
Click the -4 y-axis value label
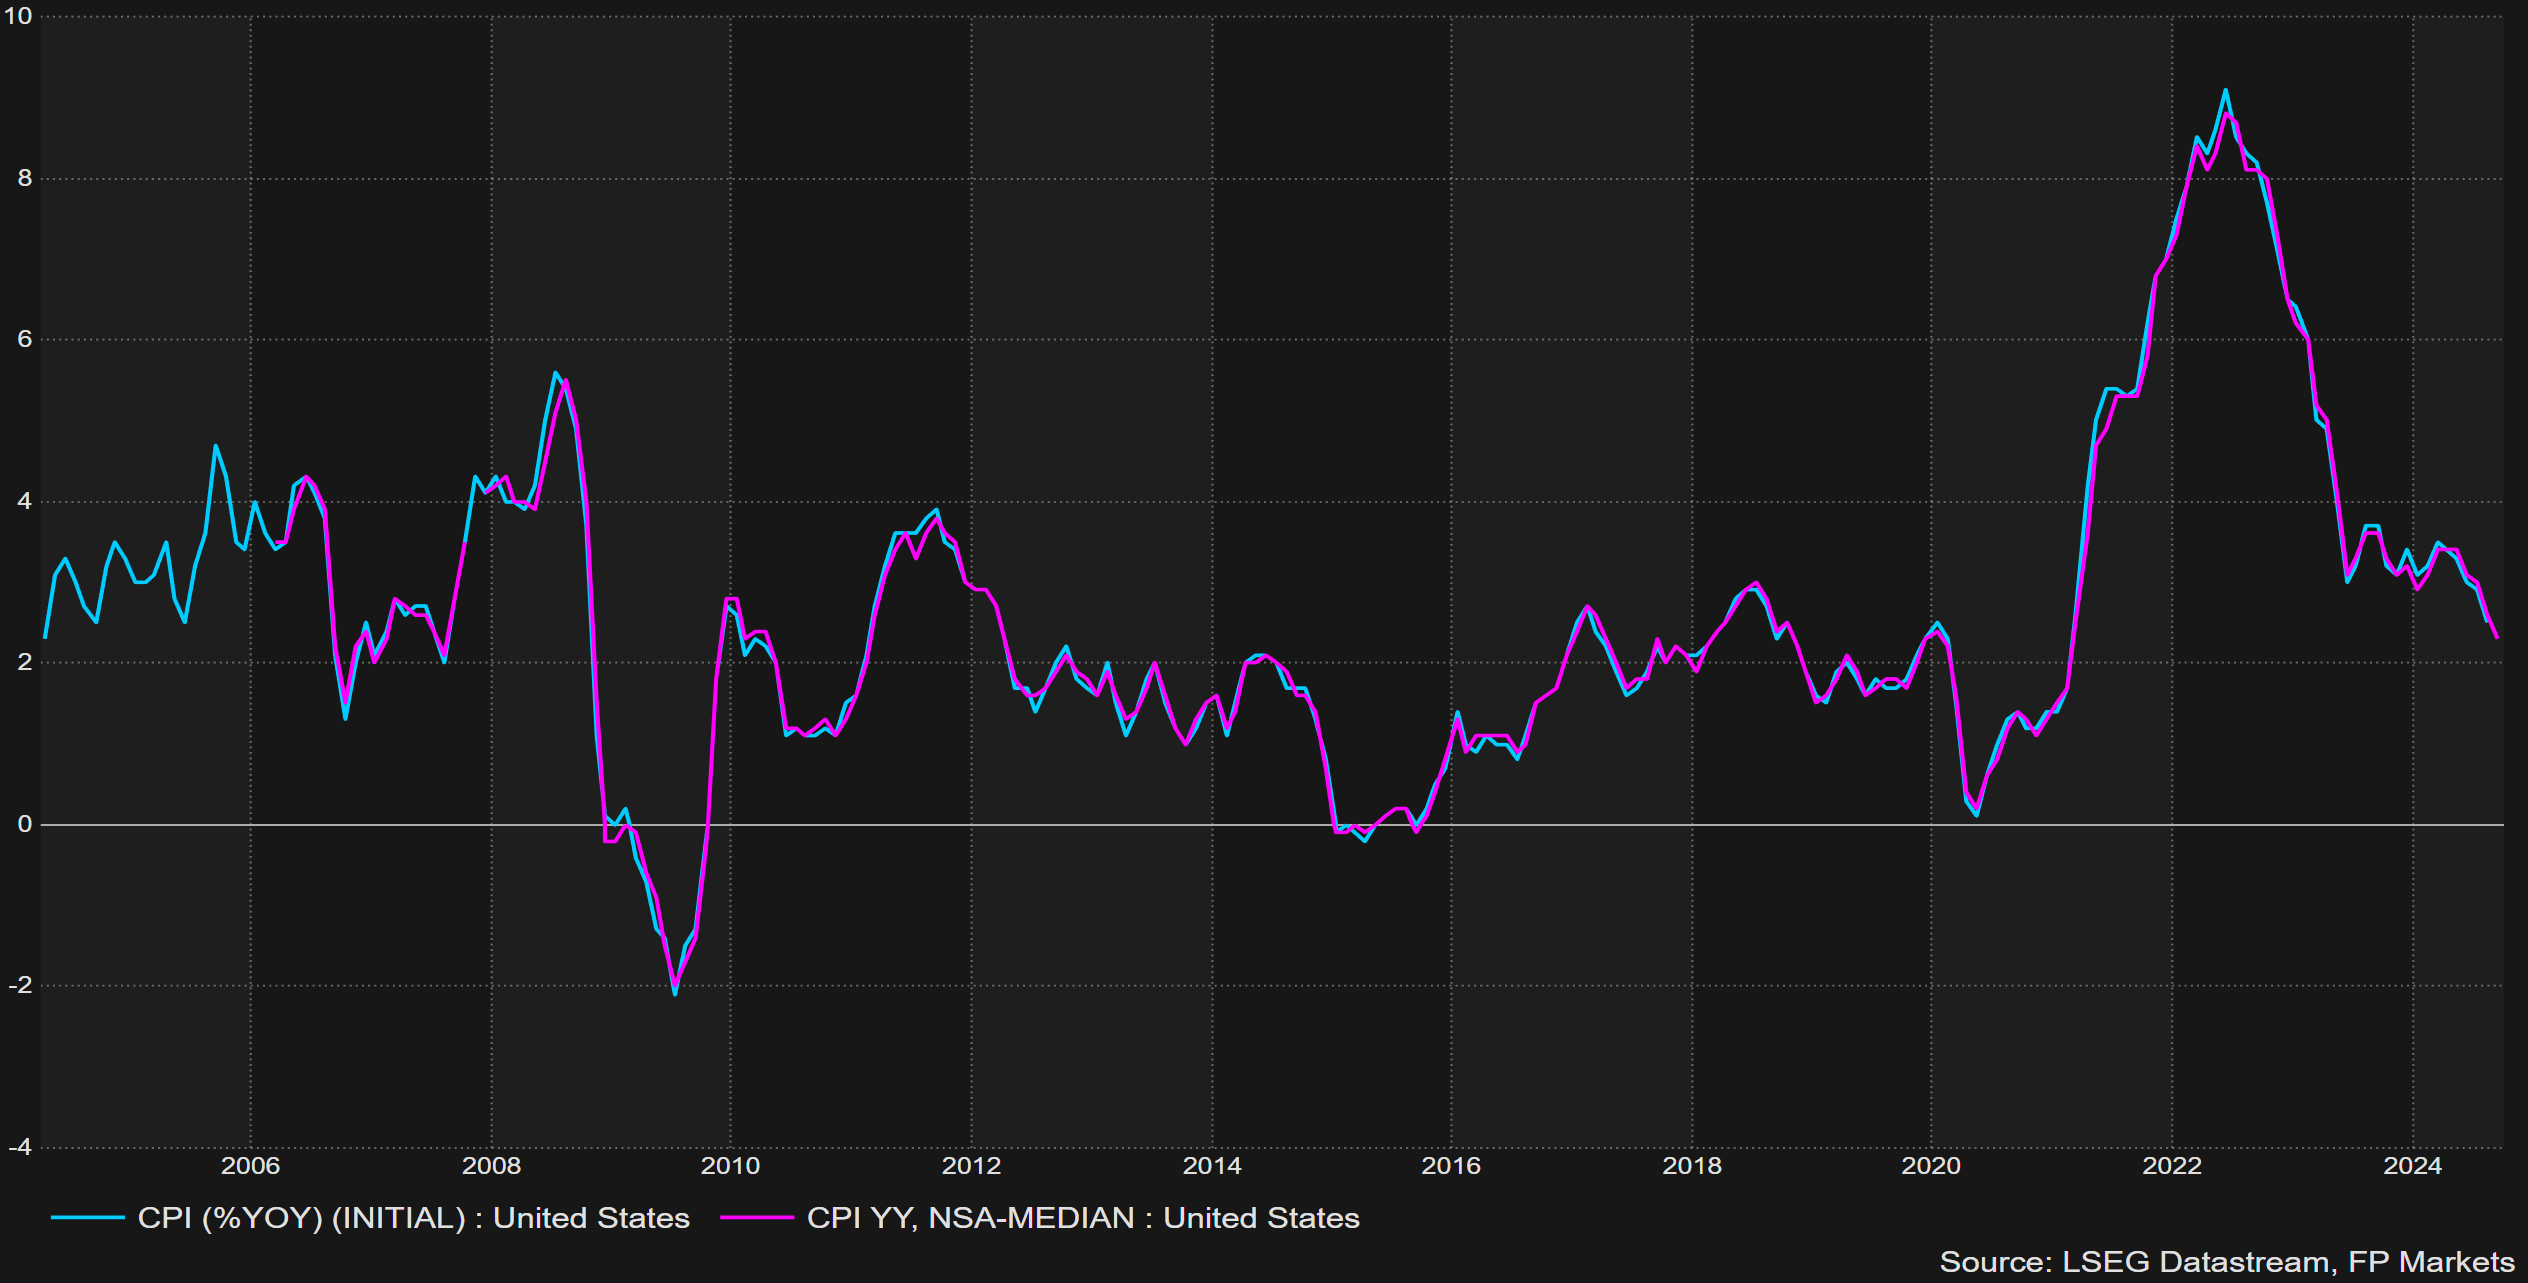[x=20, y=1147]
